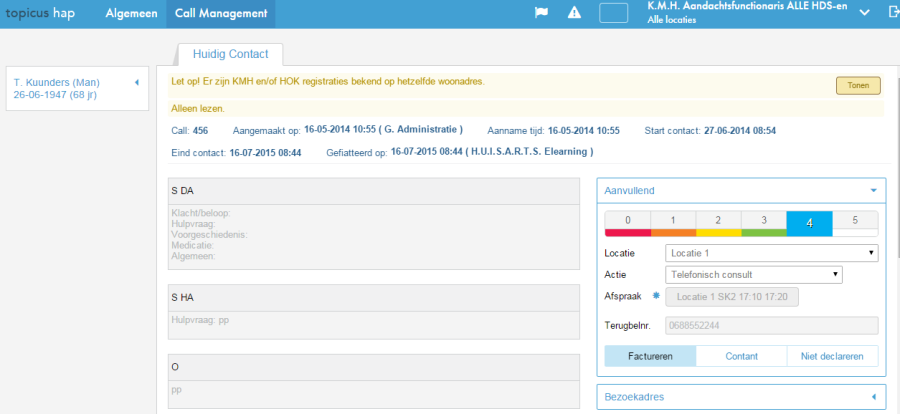Click patient name T. Kuunders

pos(56,82)
